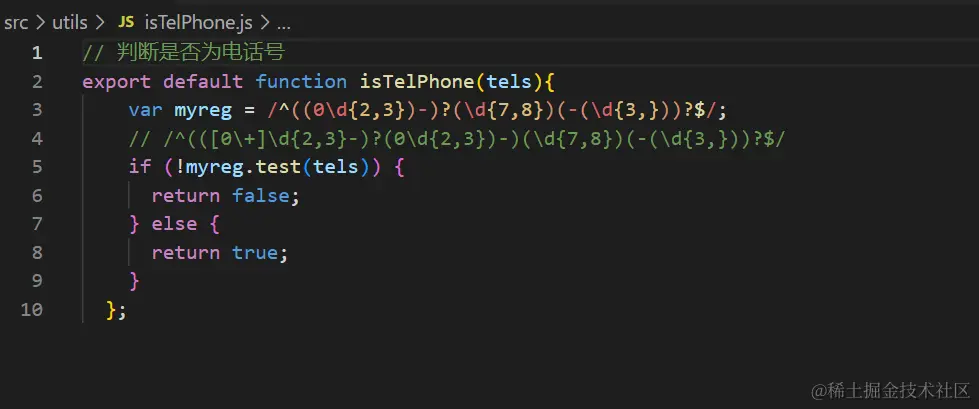This screenshot has width=979, height=409.
Task: Click 'return' on line 8
Action: pyautogui.click(x=185, y=253)
